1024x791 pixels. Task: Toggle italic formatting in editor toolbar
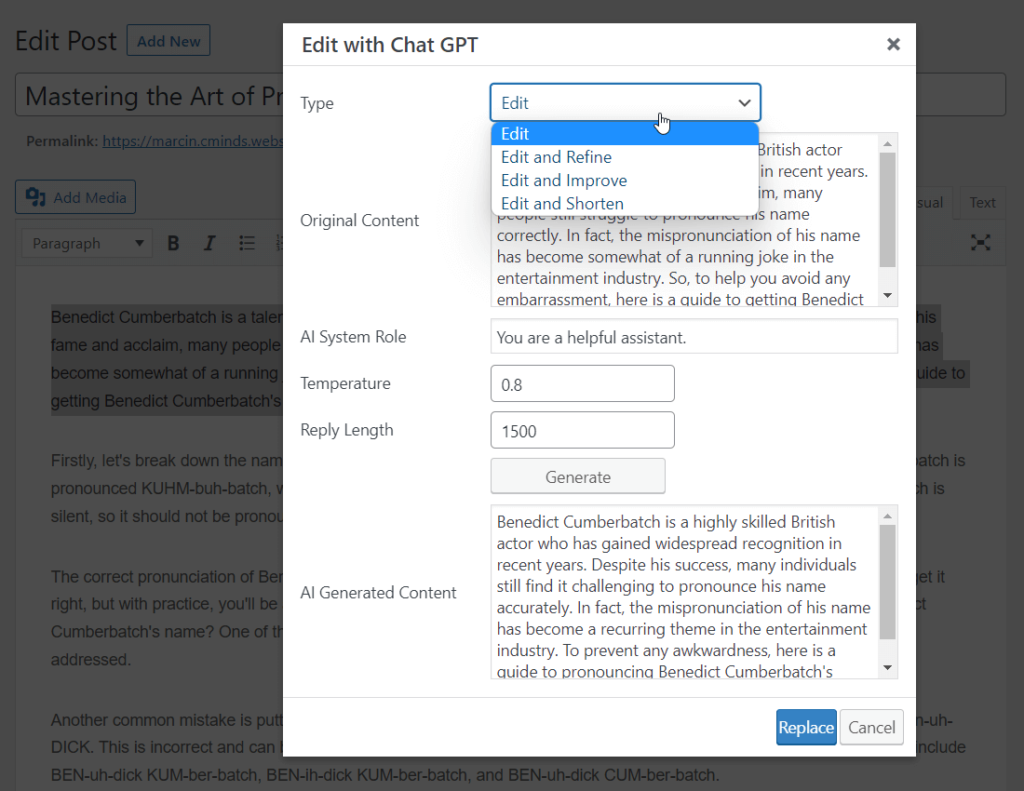209,243
